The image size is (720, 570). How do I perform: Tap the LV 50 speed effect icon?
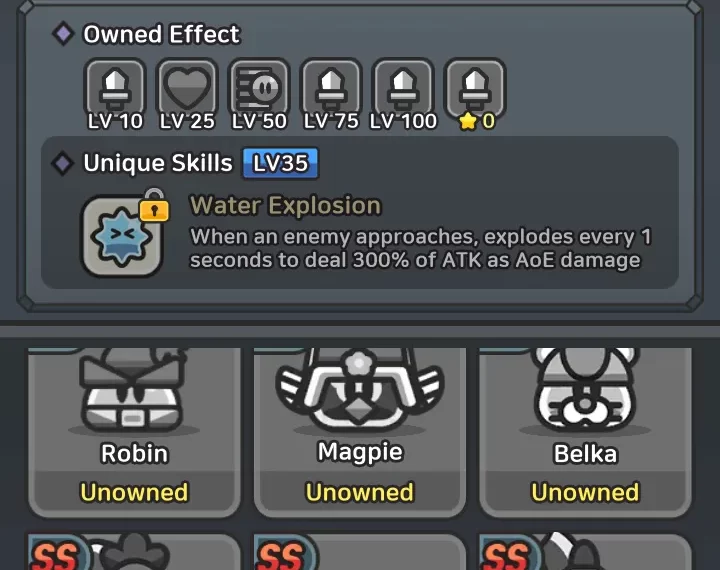point(259,87)
